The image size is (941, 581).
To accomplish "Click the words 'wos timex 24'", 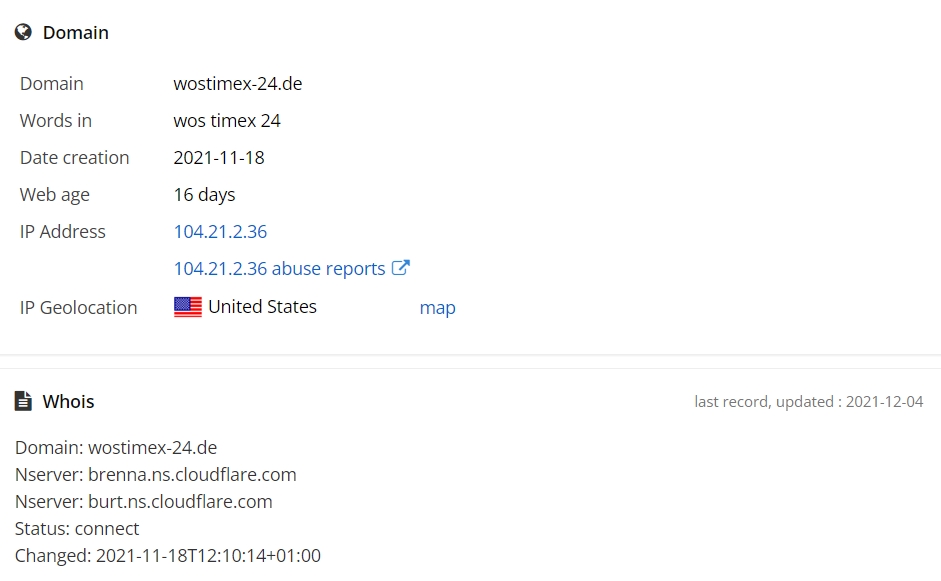I will click(x=227, y=121).
